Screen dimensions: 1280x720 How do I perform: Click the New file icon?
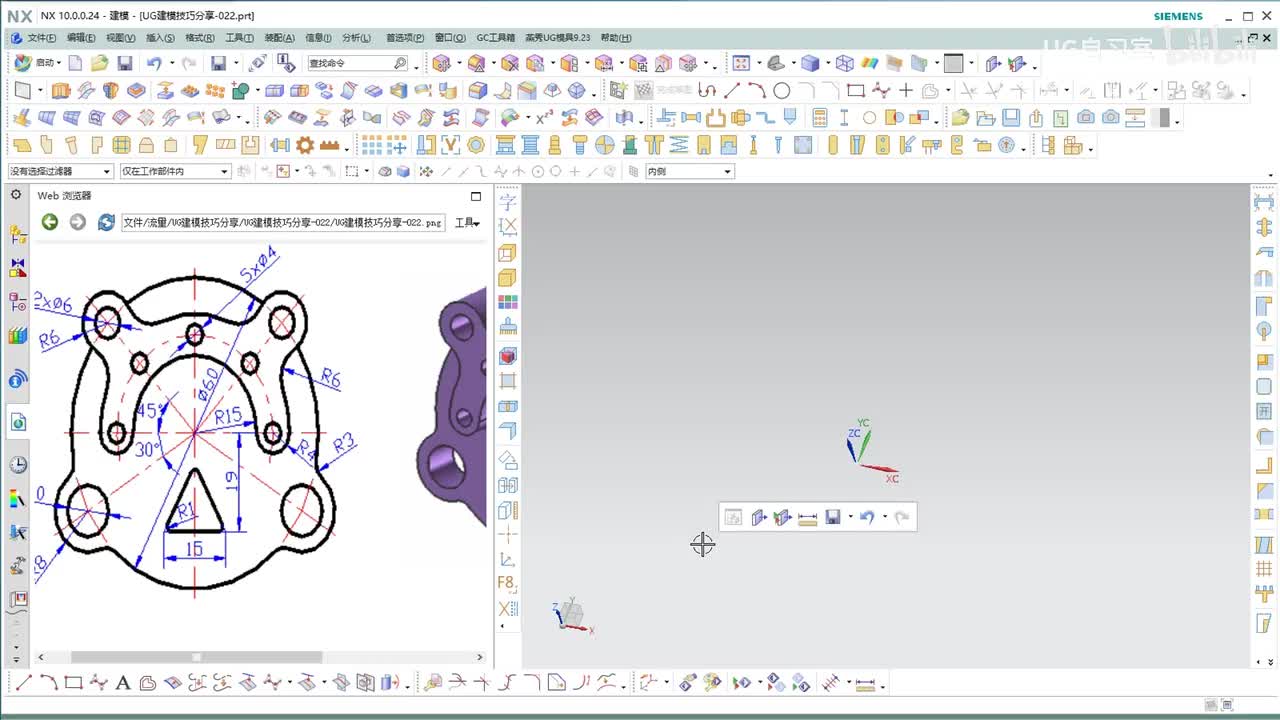(75, 63)
